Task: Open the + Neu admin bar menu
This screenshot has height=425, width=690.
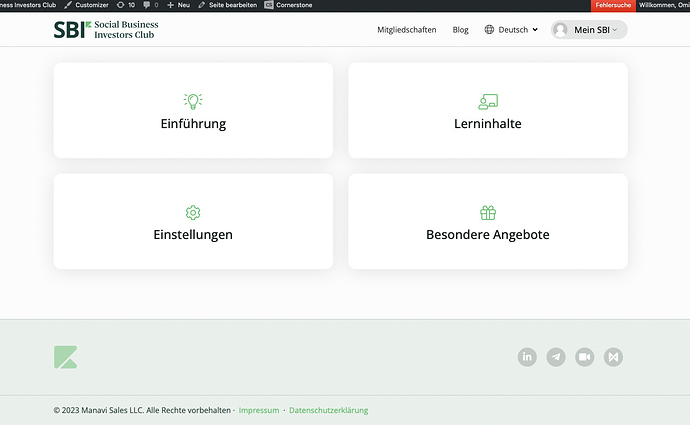Action: pyautogui.click(x=178, y=5)
